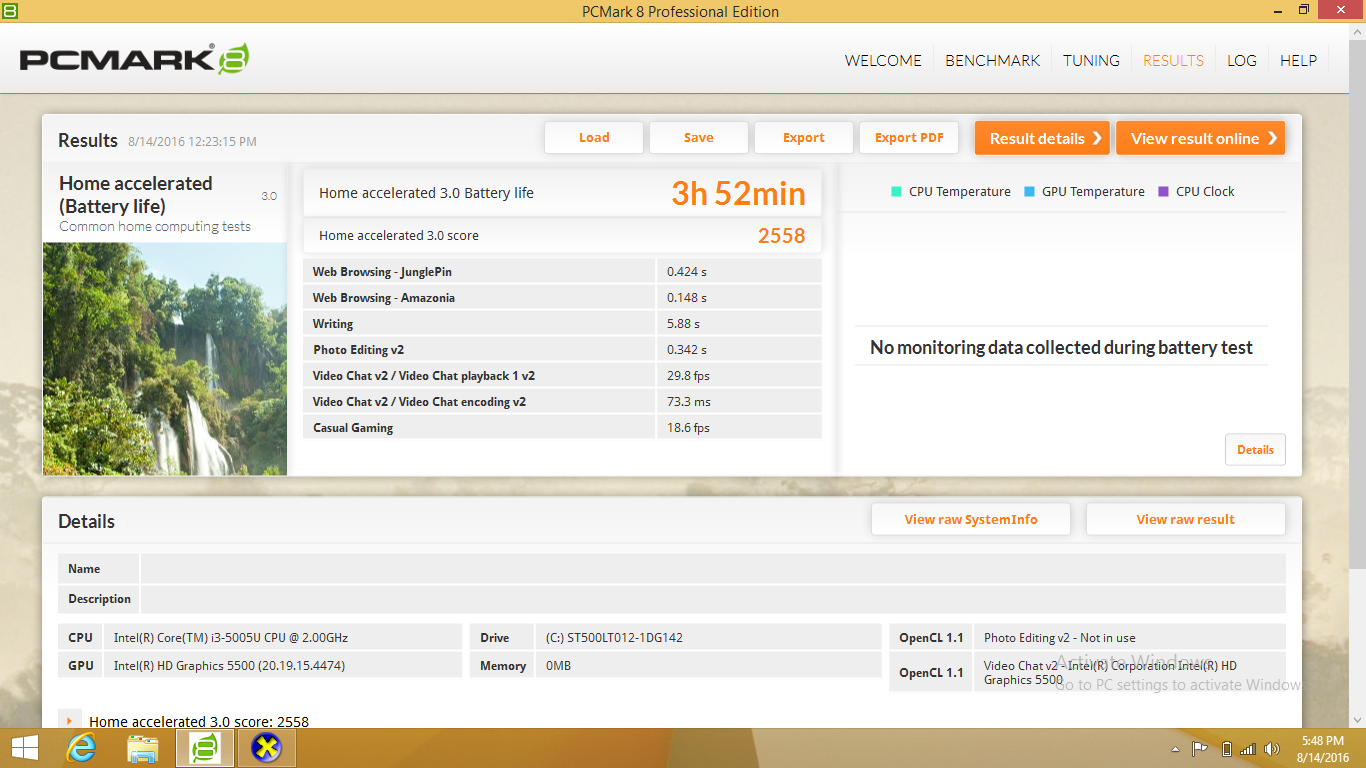This screenshot has width=1366, height=768.
Task: Click the ST500LT012-1DG142 drive value
Action: 614,637
